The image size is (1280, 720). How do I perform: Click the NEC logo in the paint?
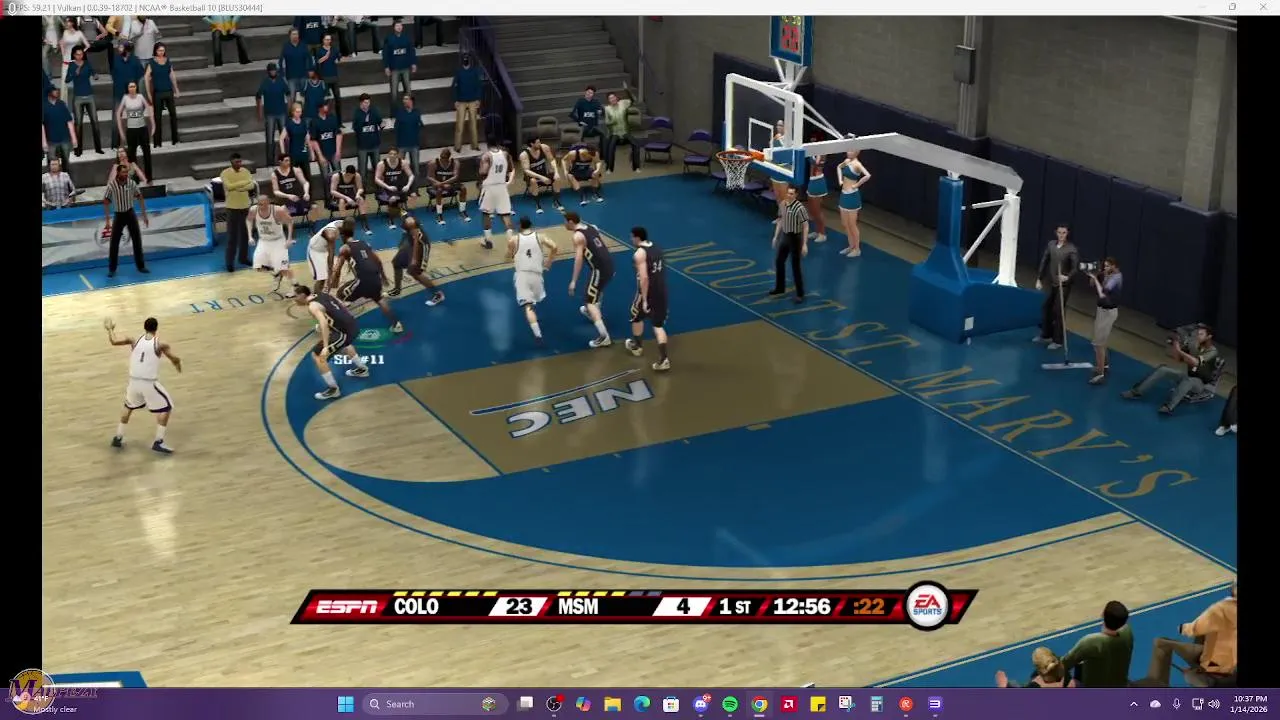pyautogui.click(x=582, y=406)
